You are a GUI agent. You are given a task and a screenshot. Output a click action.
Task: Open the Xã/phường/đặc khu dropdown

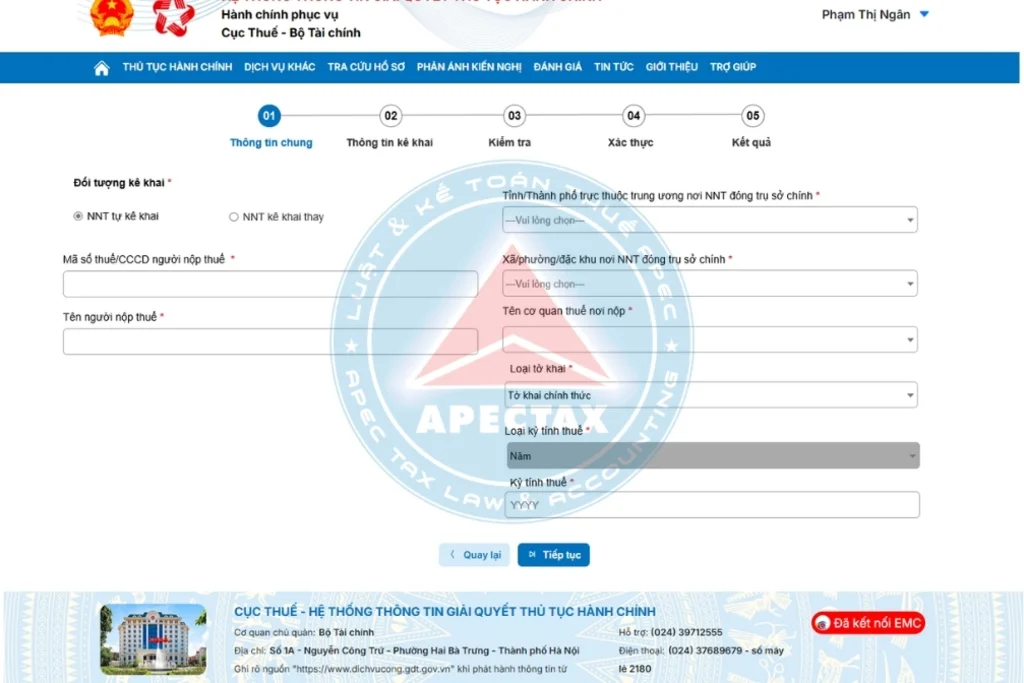click(x=710, y=283)
